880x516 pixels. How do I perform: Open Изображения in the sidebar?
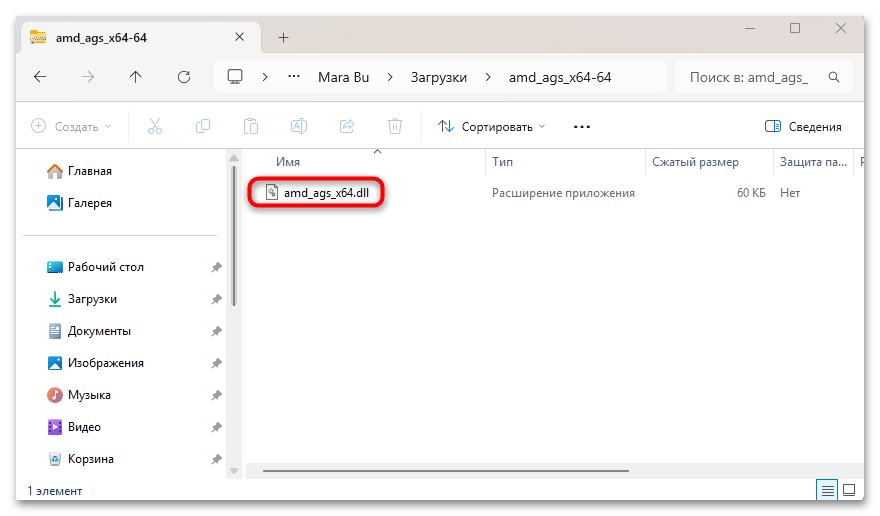(95, 363)
